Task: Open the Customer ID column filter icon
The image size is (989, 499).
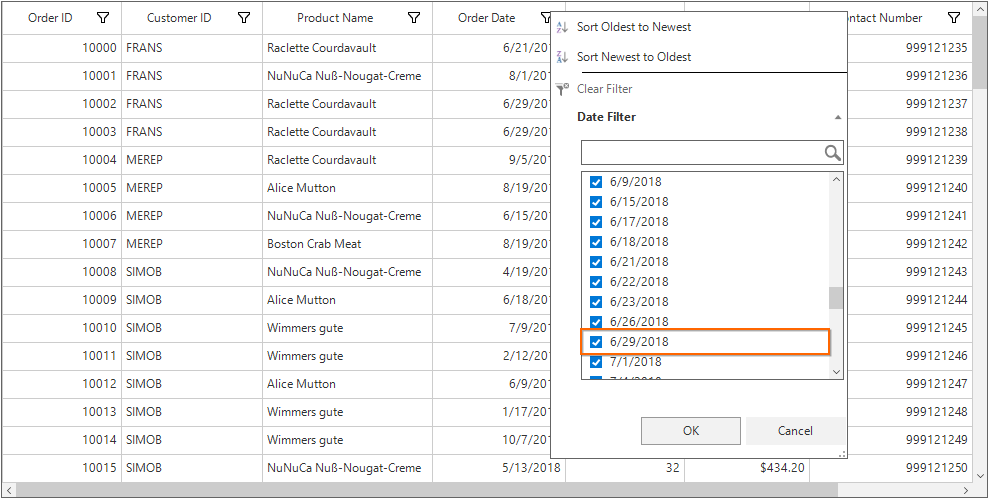Action: (244, 18)
